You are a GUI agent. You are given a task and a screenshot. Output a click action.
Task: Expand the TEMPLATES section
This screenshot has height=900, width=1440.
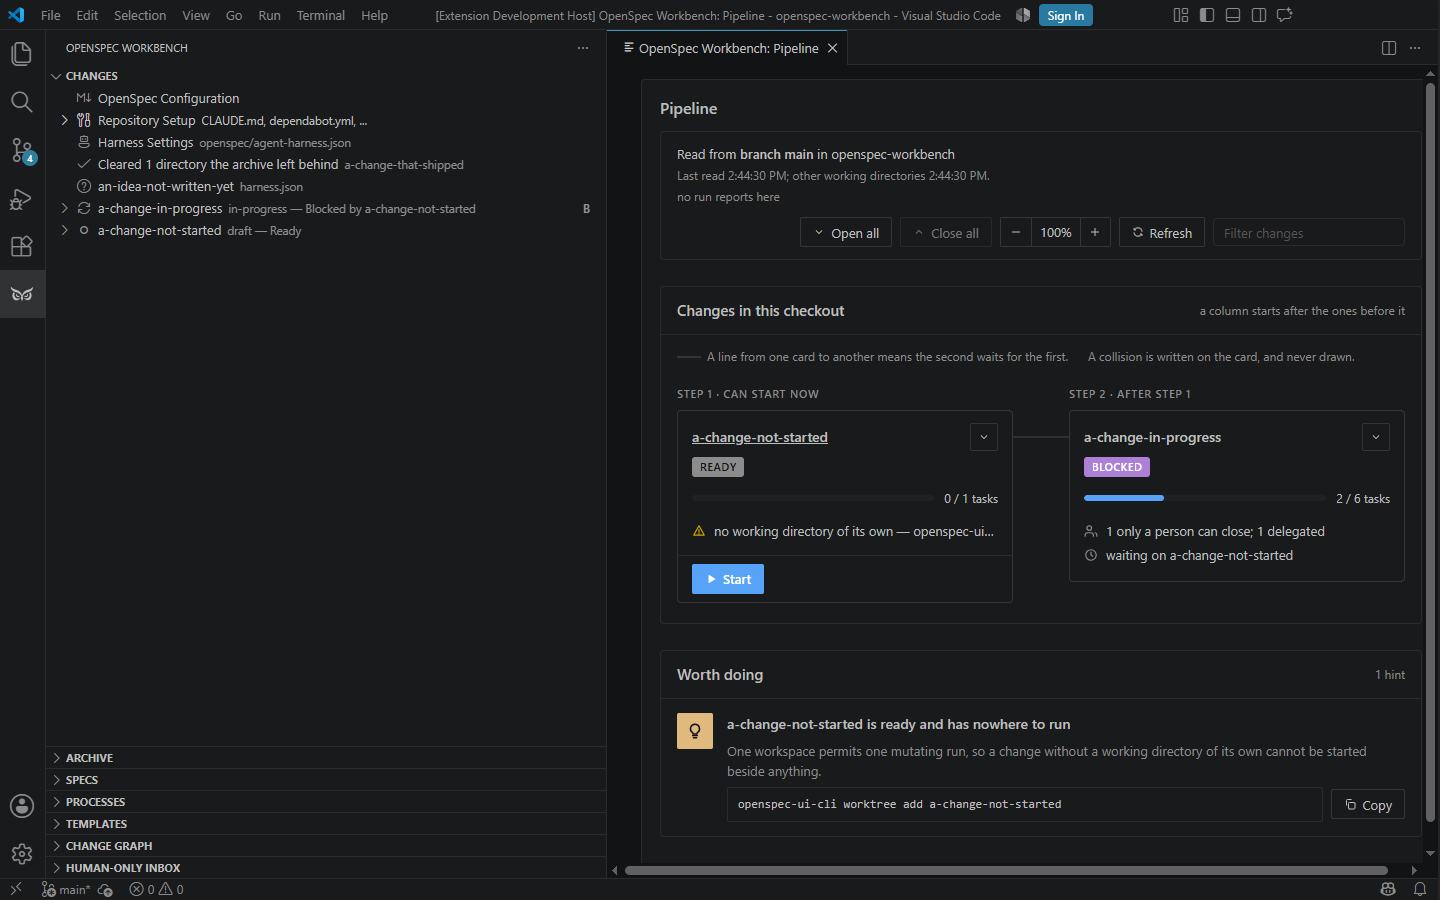[326, 824]
